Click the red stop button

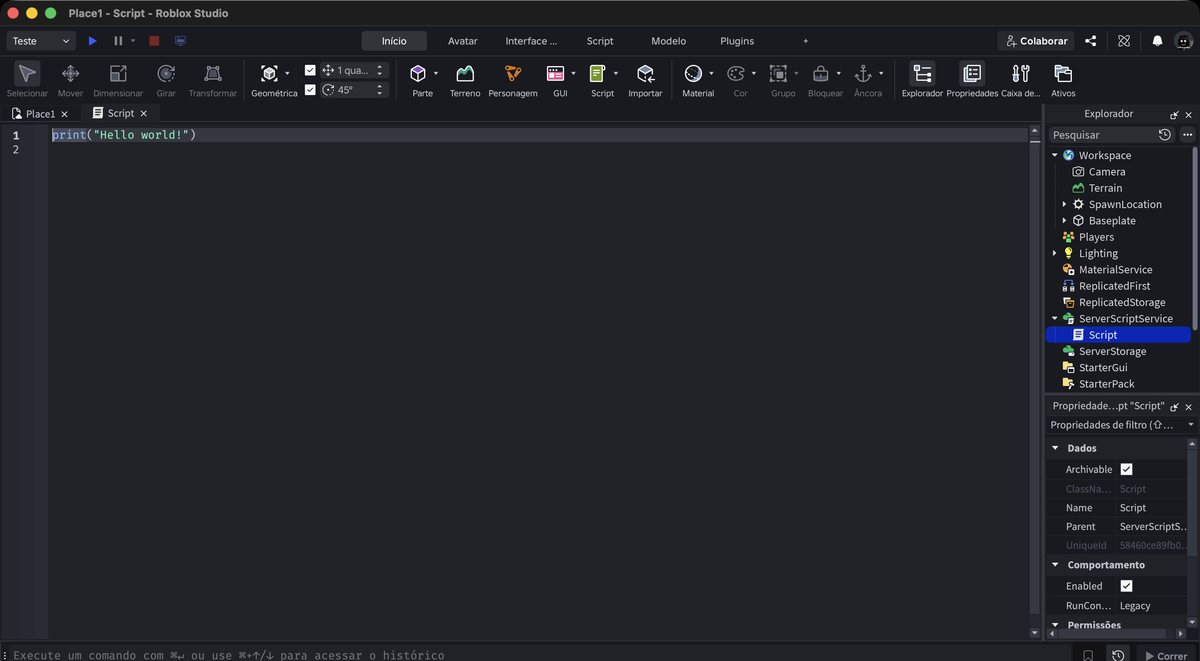154,41
